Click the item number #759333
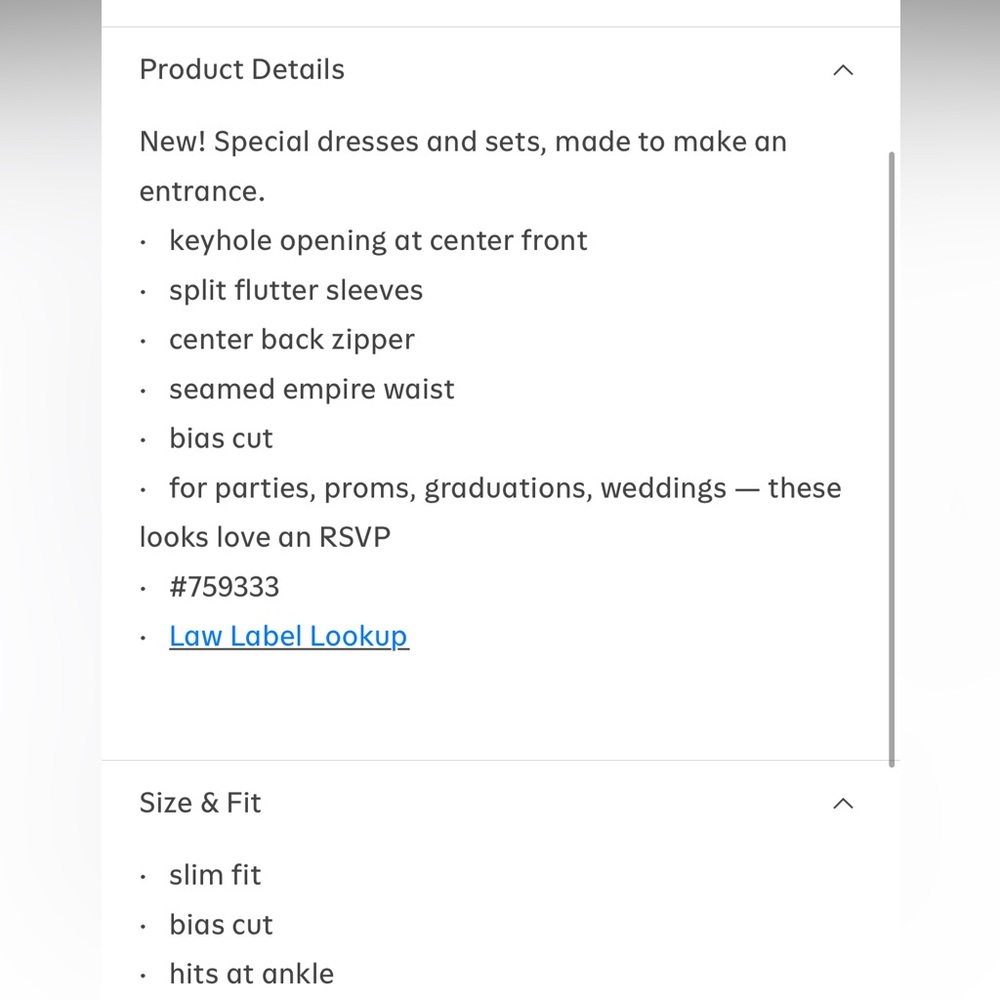Image resolution: width=1000 pixels, height=1000 pixels. (224, 587)
